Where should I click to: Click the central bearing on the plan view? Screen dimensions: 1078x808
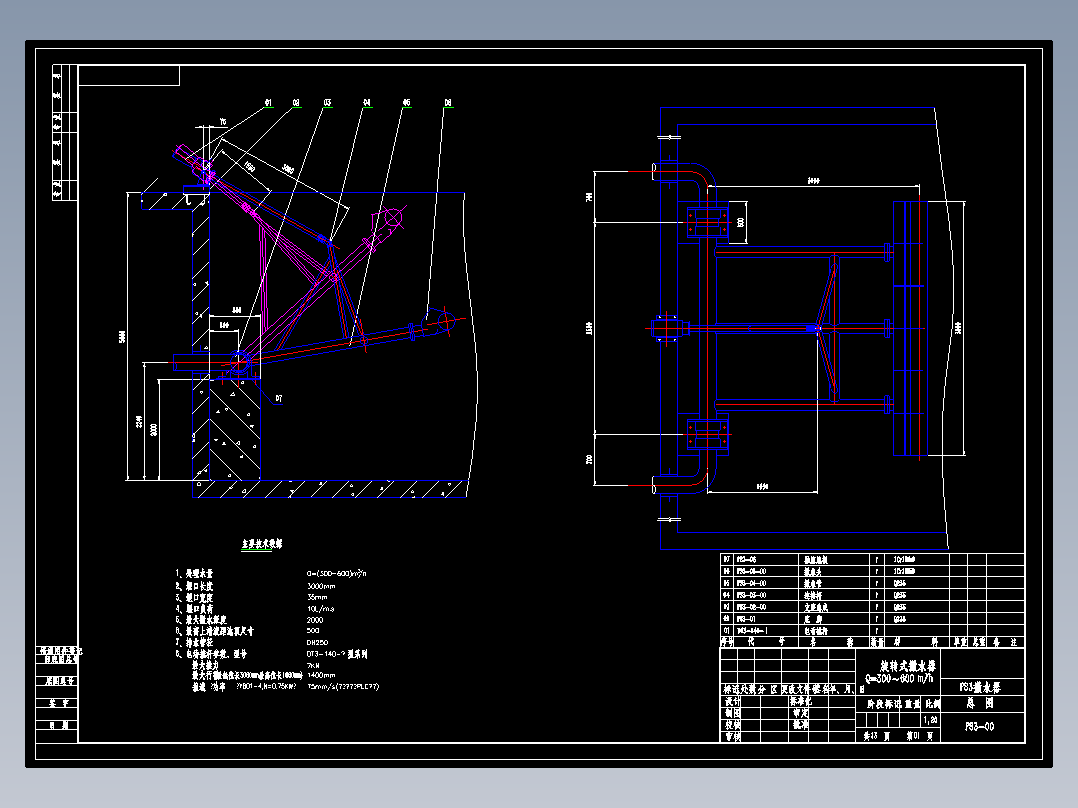click(666, 329)
